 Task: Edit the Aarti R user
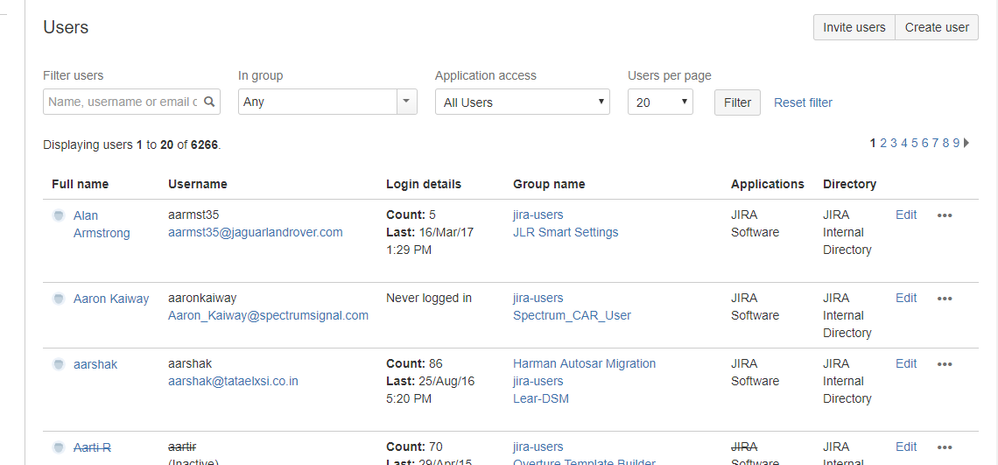(906, 447)
